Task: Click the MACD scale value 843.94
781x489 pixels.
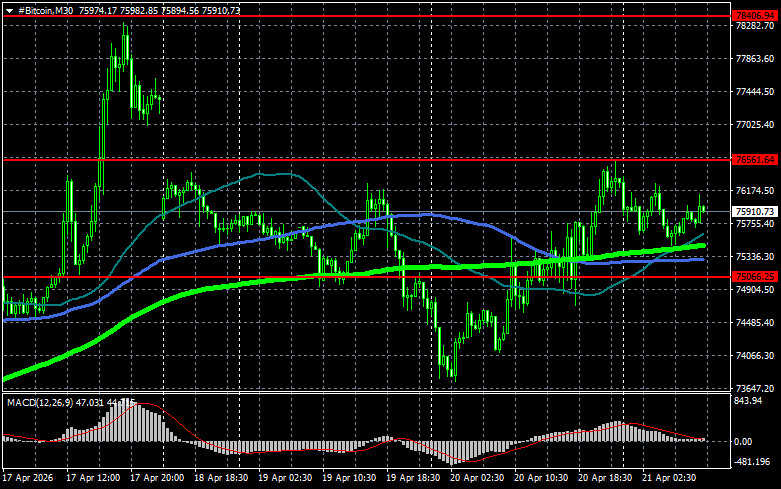Action: pos(748,401)
